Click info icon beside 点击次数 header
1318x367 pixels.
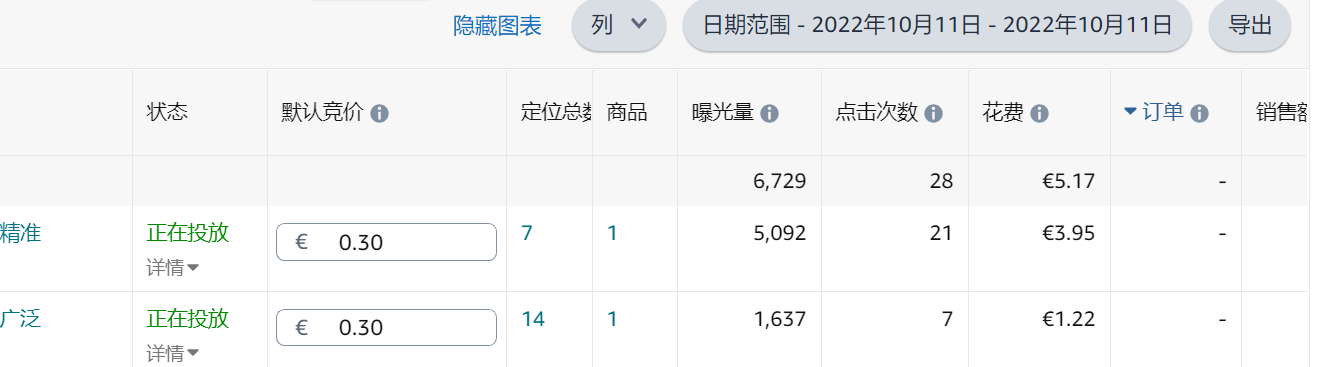[934, 113]
